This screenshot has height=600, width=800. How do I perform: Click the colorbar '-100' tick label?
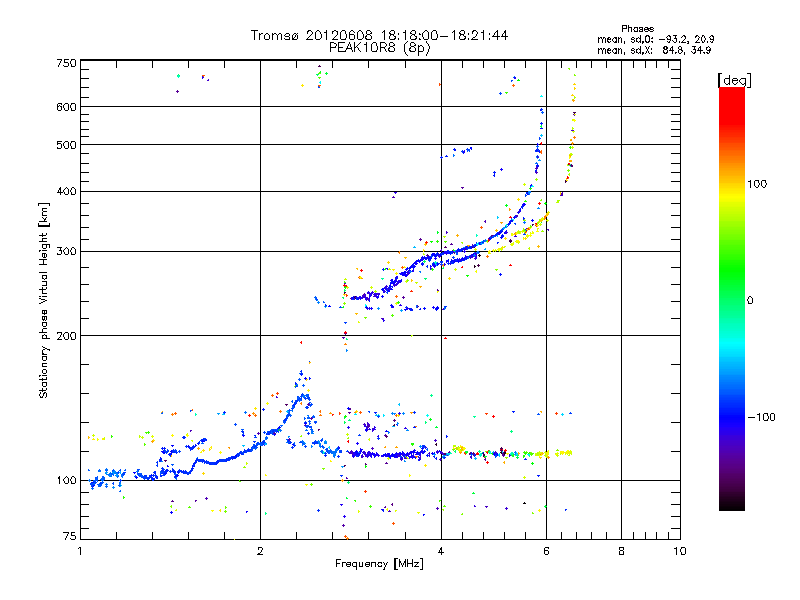pos(761,417)
